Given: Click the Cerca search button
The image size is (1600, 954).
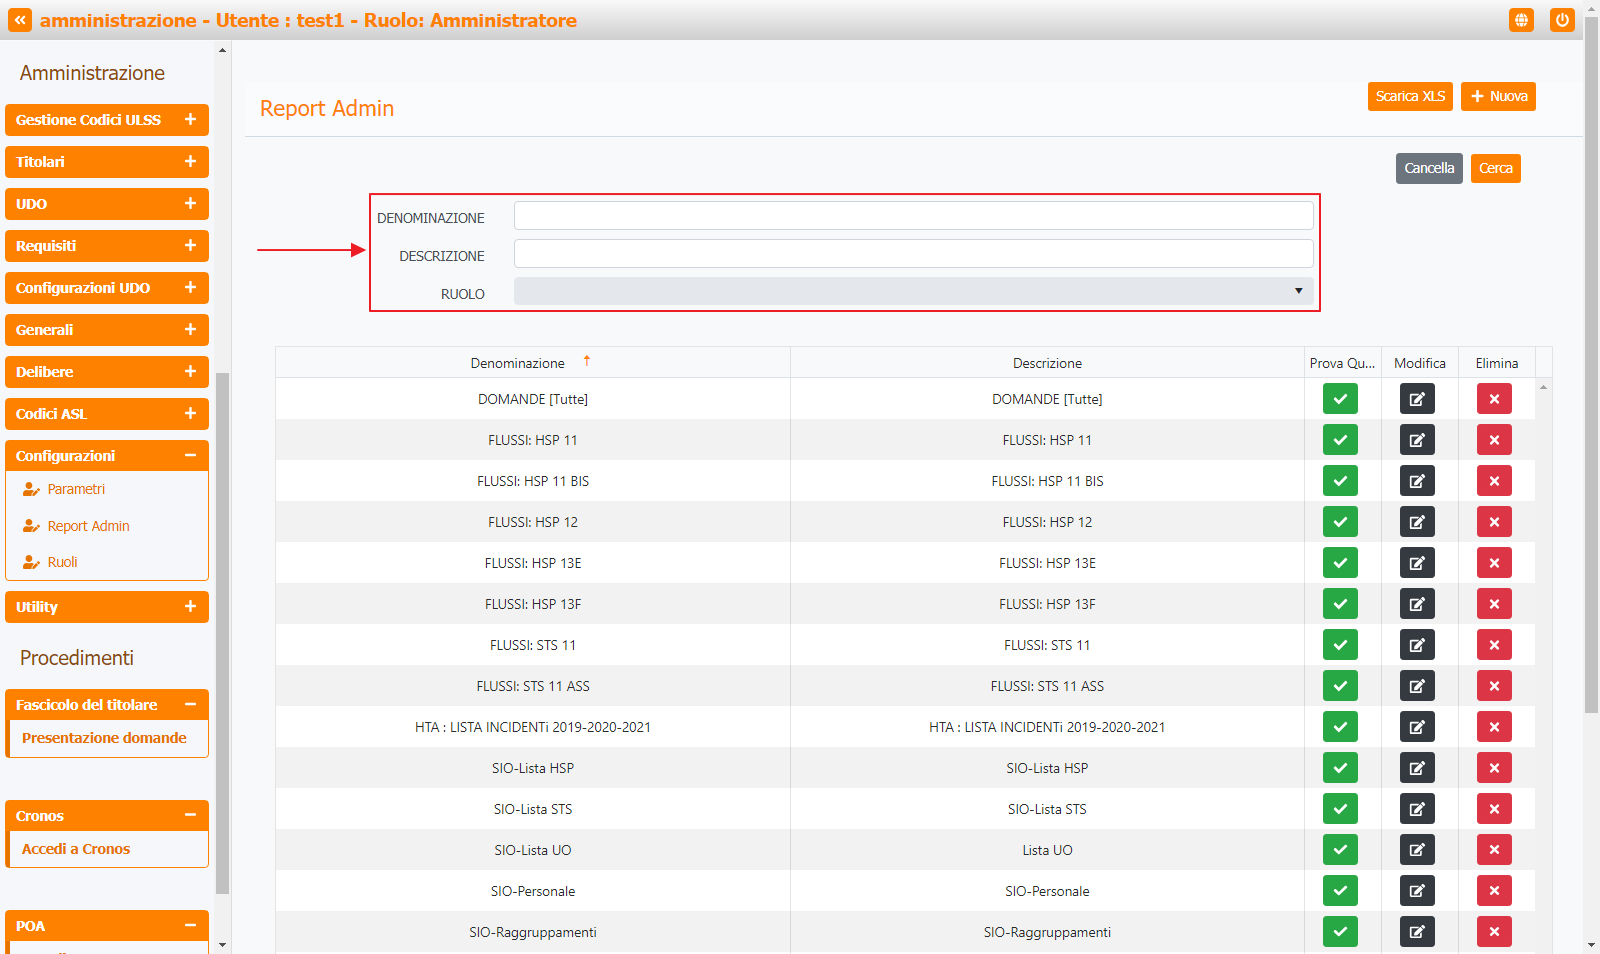Looking at the screenshot, I should (x=1495, y=168).
